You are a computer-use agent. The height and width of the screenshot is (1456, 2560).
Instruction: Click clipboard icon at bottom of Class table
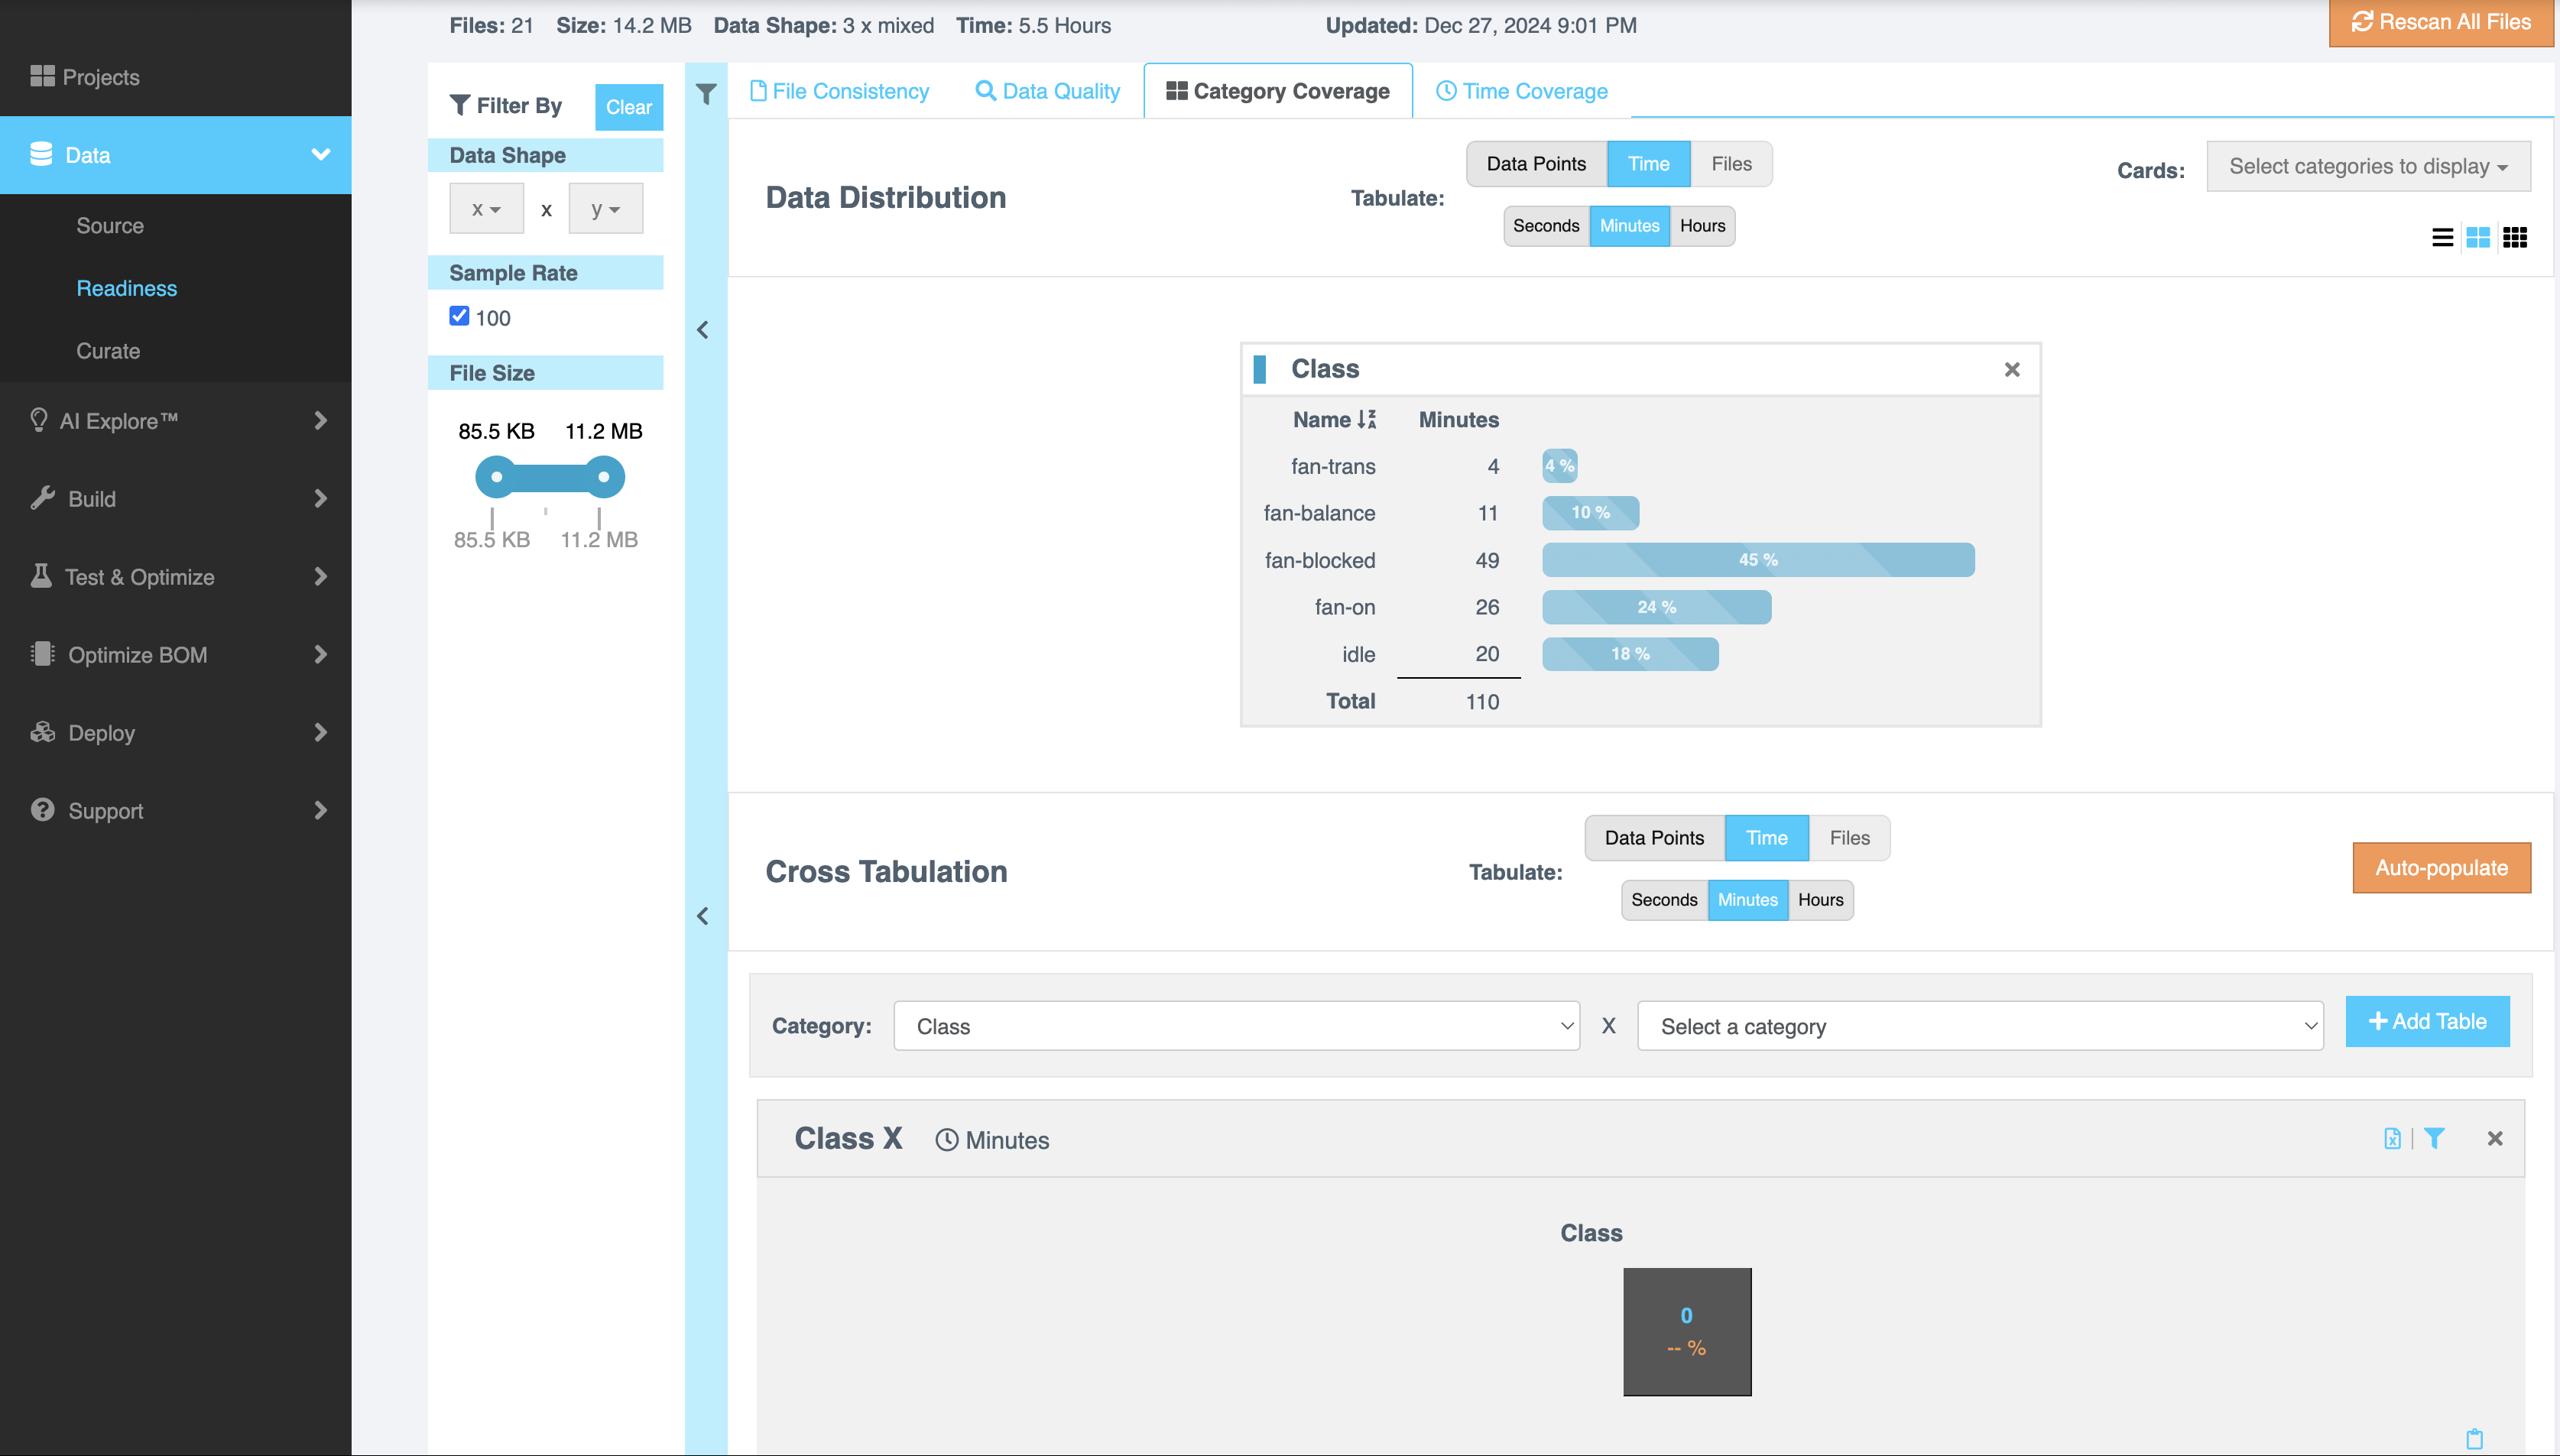2474,1438
